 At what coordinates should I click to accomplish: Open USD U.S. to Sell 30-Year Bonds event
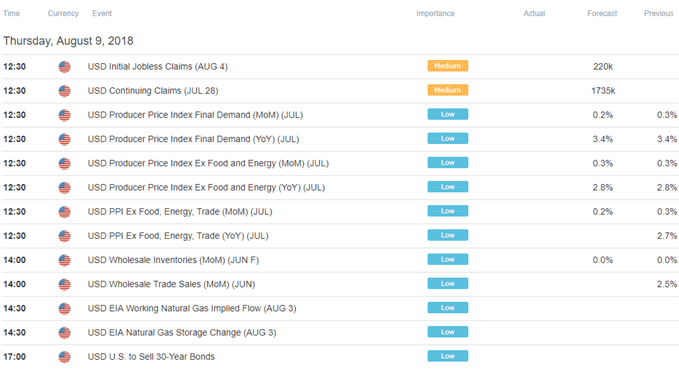151,357
